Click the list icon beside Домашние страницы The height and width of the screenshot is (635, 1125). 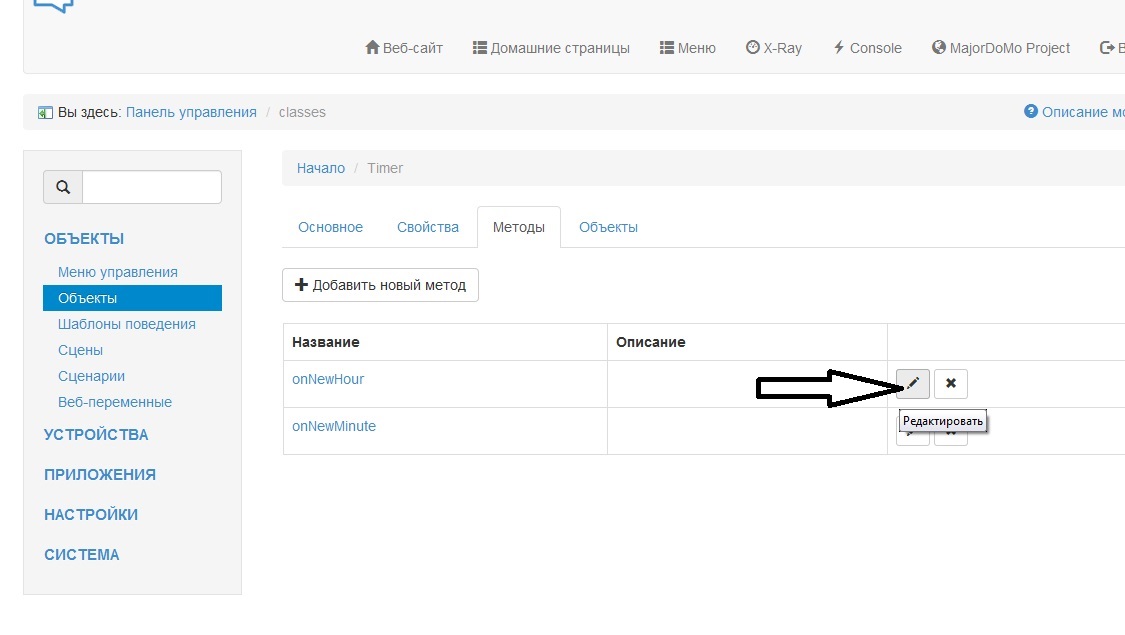click(479, 47)
